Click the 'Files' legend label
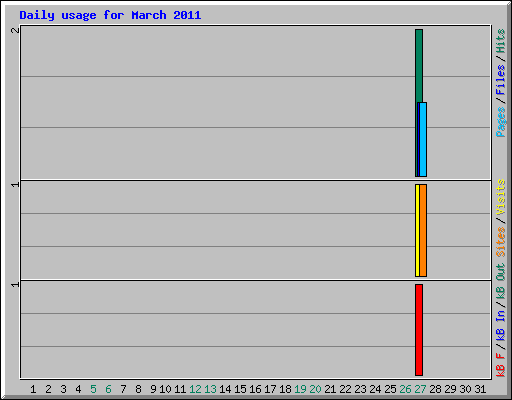 point(500,80)
